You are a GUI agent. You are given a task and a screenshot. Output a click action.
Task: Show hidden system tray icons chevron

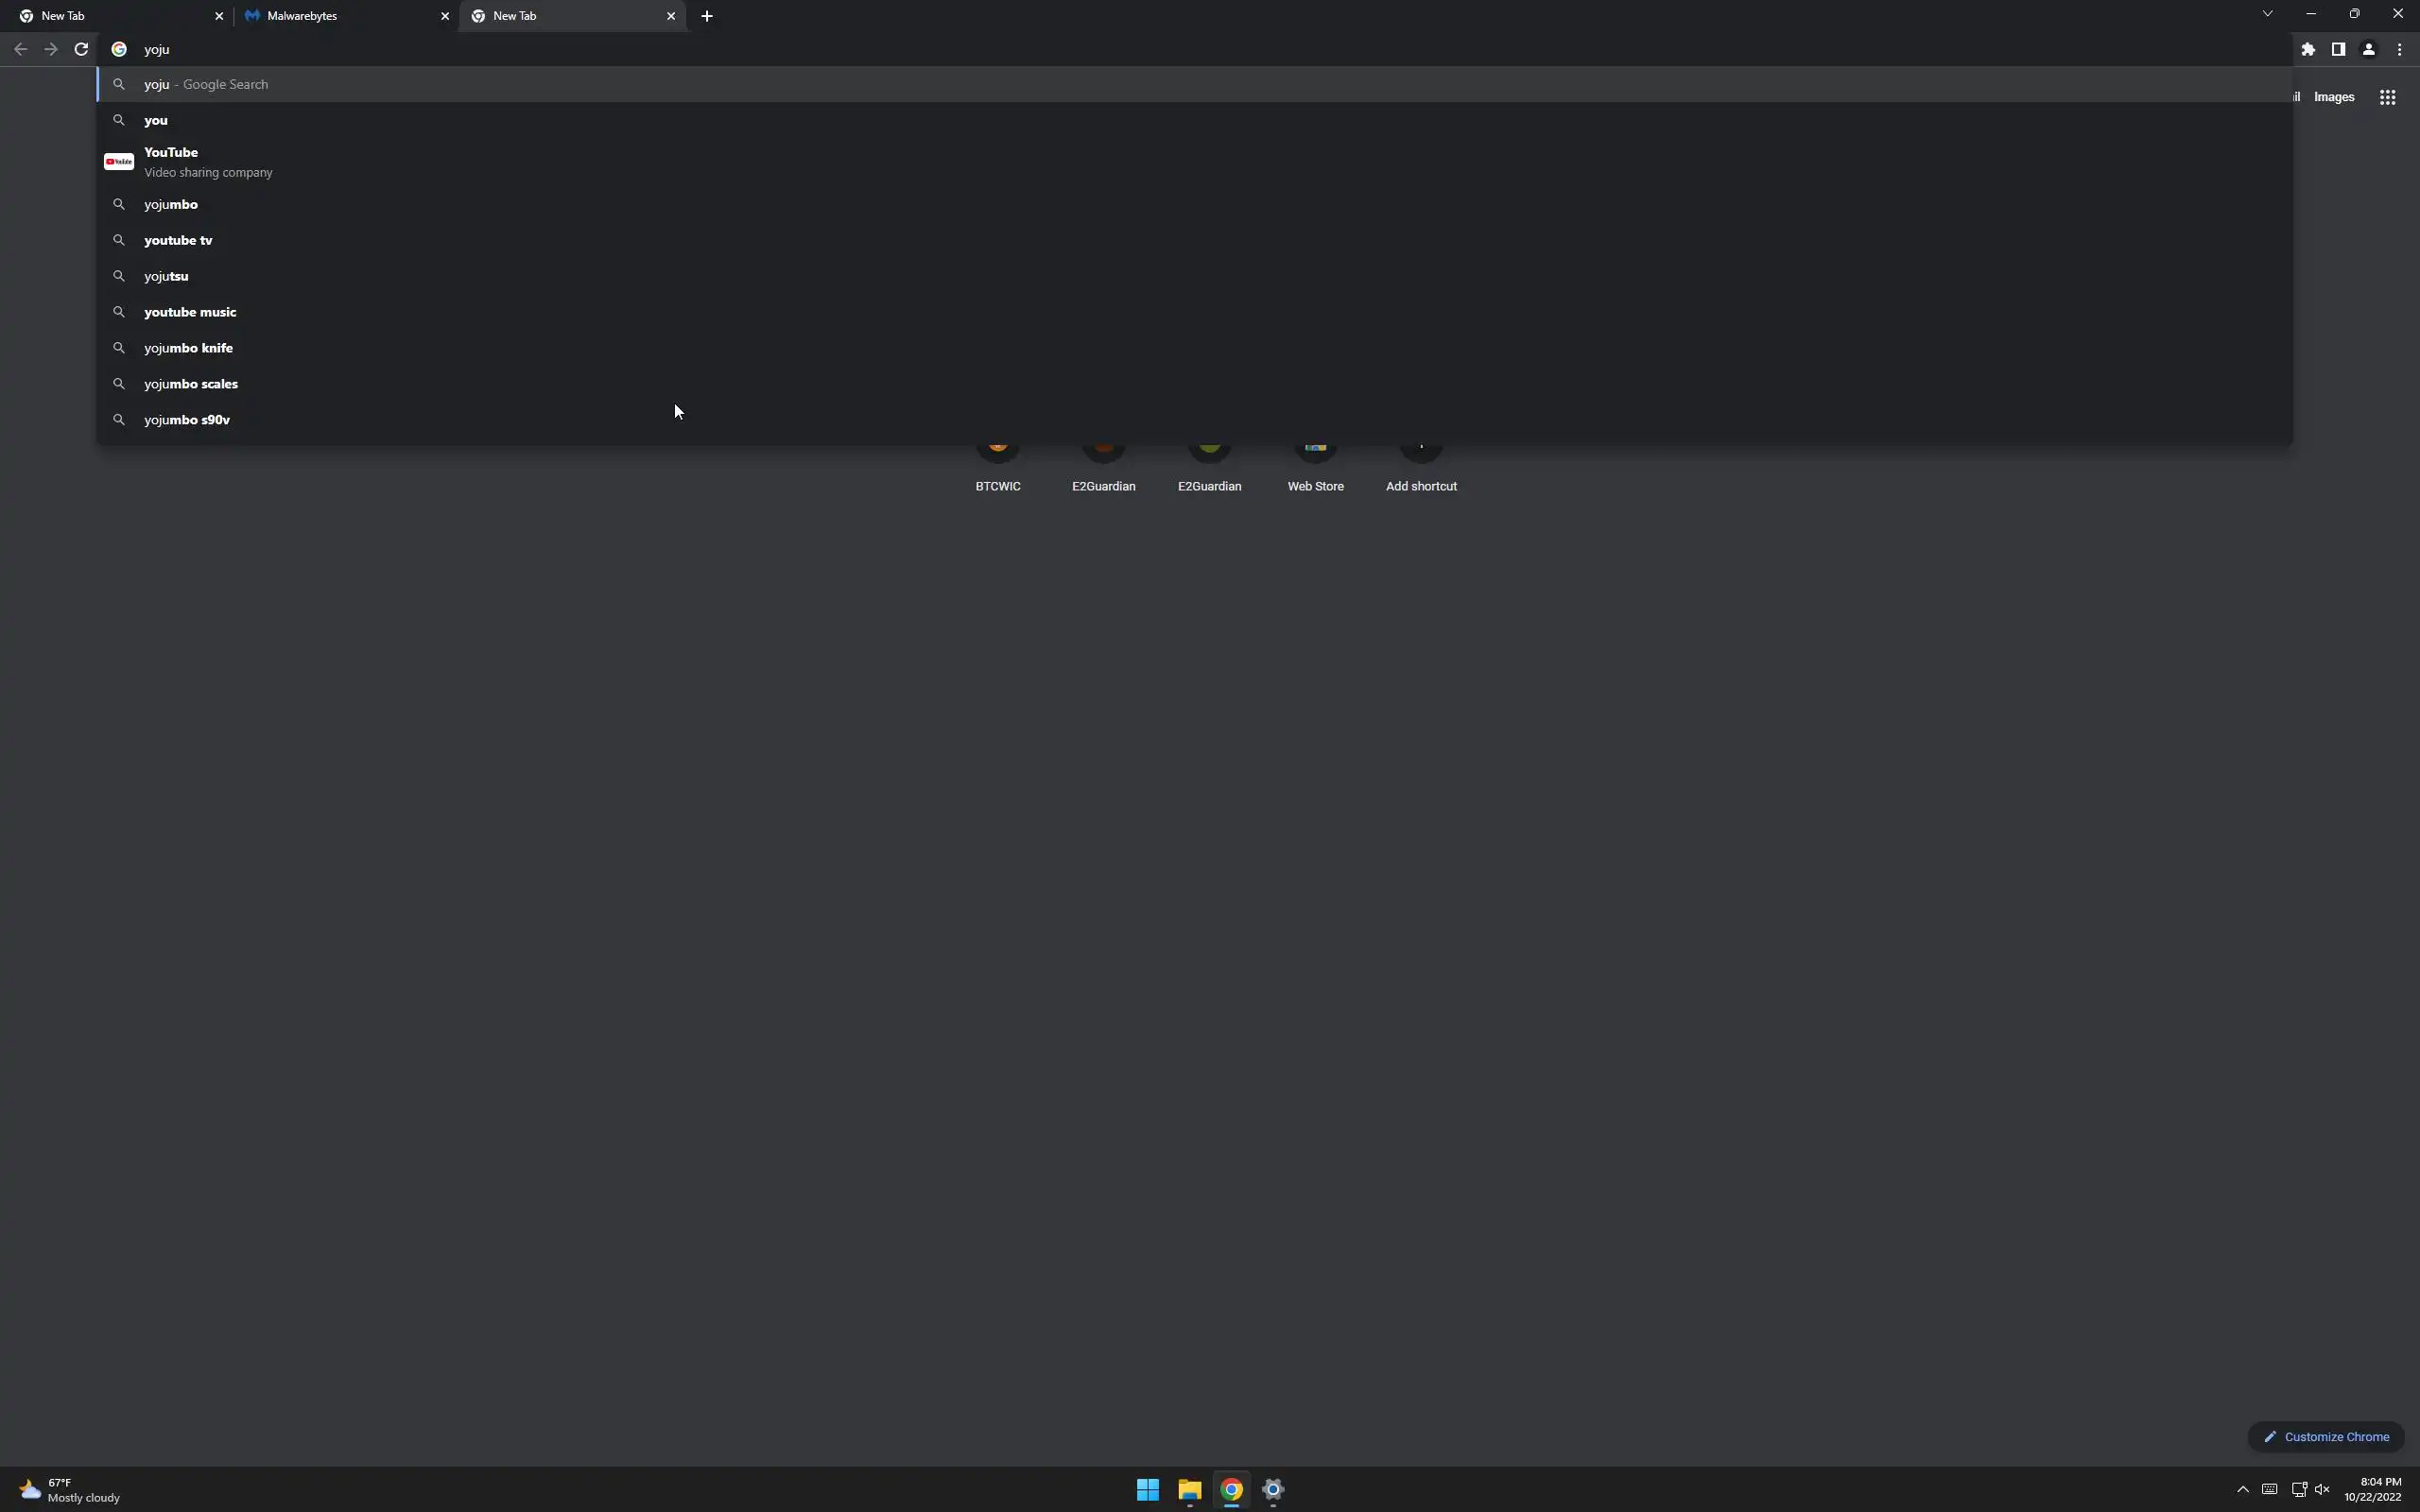pos(2242,1489)
